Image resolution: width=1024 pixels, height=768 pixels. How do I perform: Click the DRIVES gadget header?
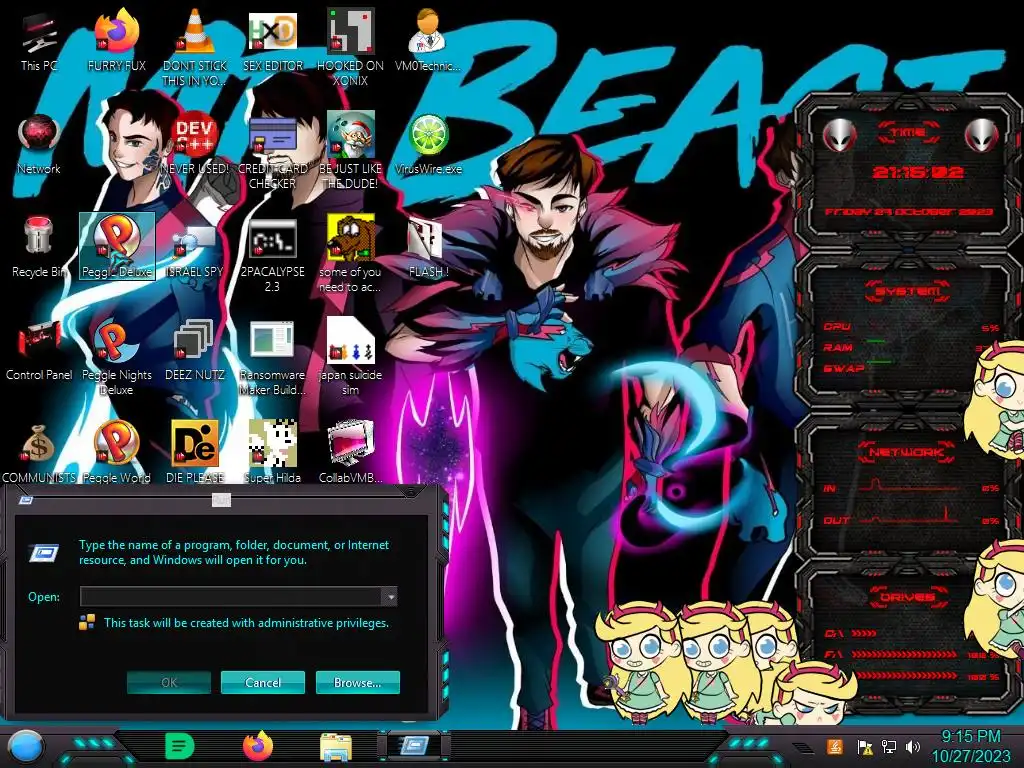click(907, 597)
